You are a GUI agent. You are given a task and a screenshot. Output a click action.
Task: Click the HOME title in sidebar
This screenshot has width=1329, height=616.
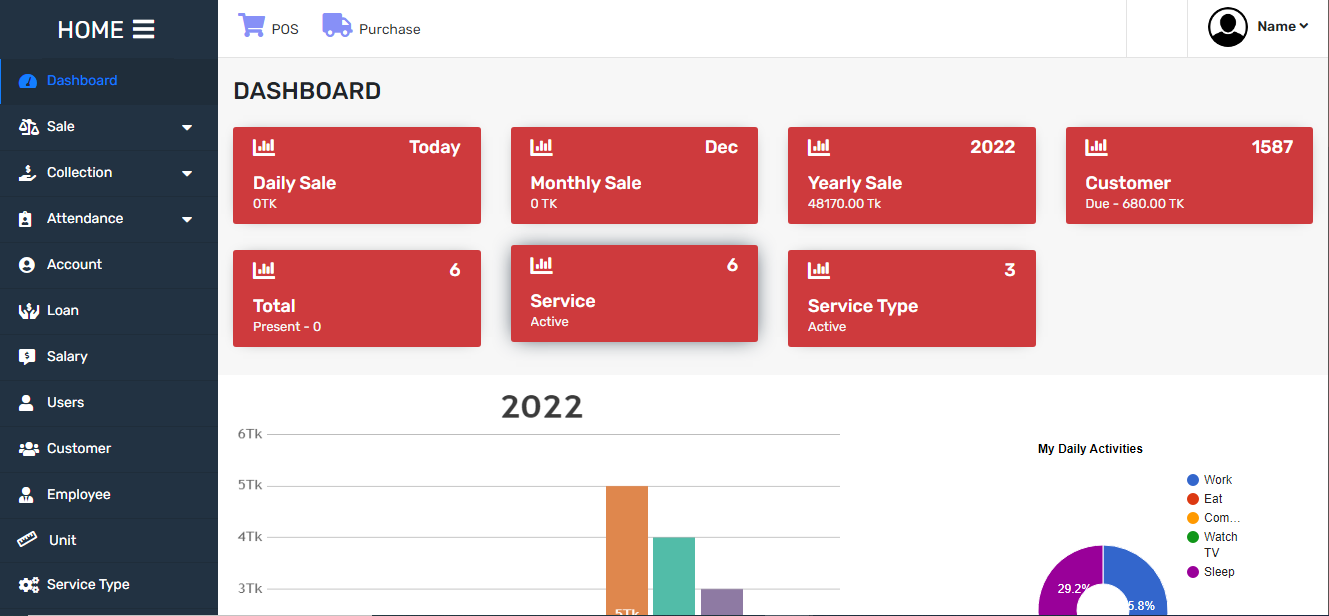click(x=90, y=30)
